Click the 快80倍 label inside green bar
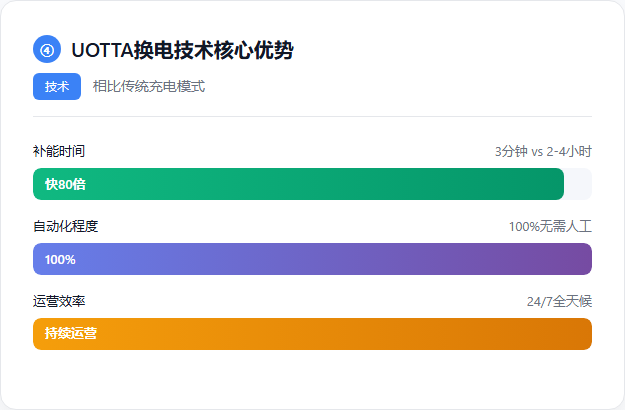Screen dimensions: 625x410 pos(65,184)
